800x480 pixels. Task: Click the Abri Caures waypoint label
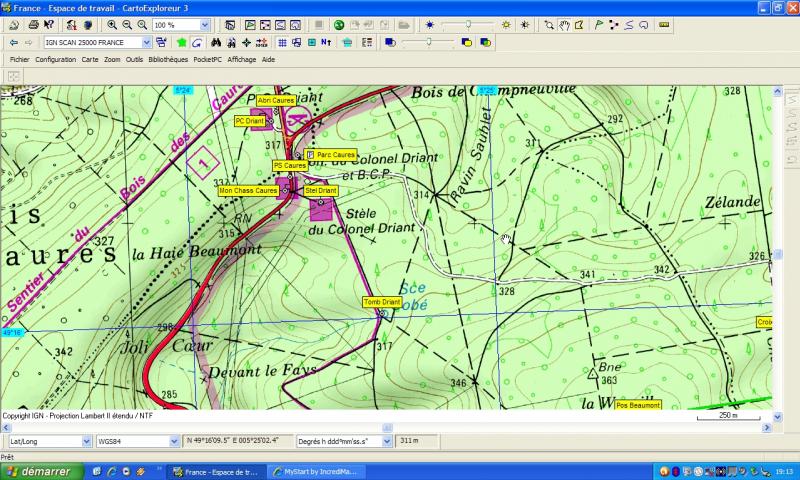point(276,100)
